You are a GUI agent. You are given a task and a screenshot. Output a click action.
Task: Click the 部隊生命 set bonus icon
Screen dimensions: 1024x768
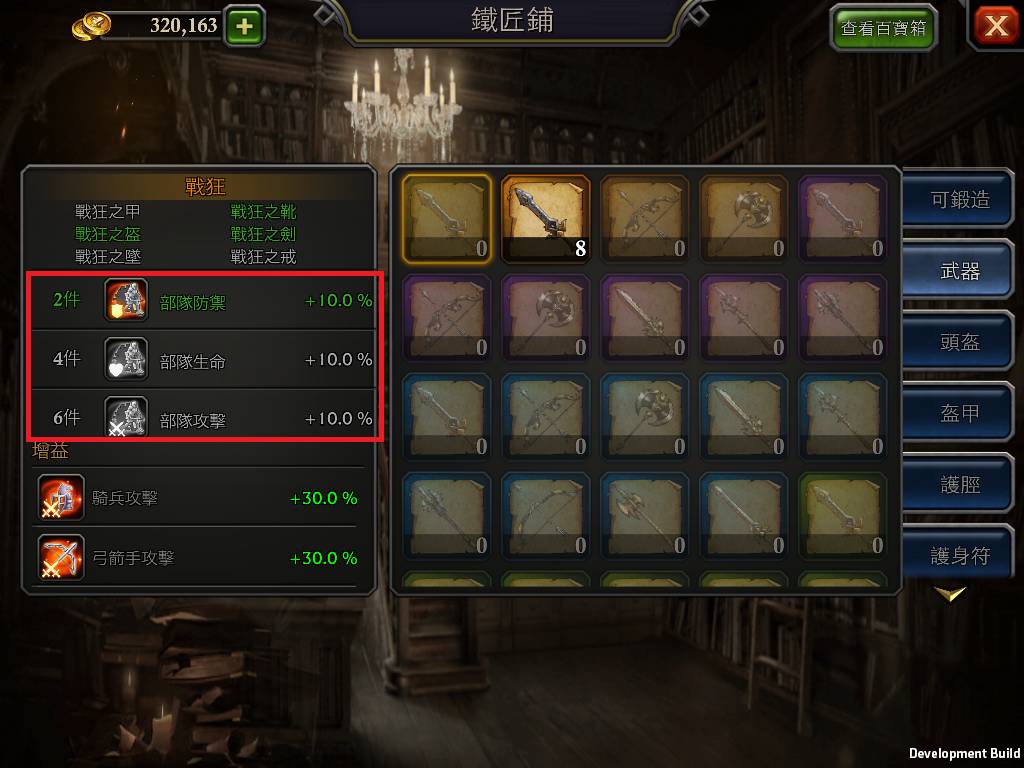pyautogui.click(x=126, y=359)
